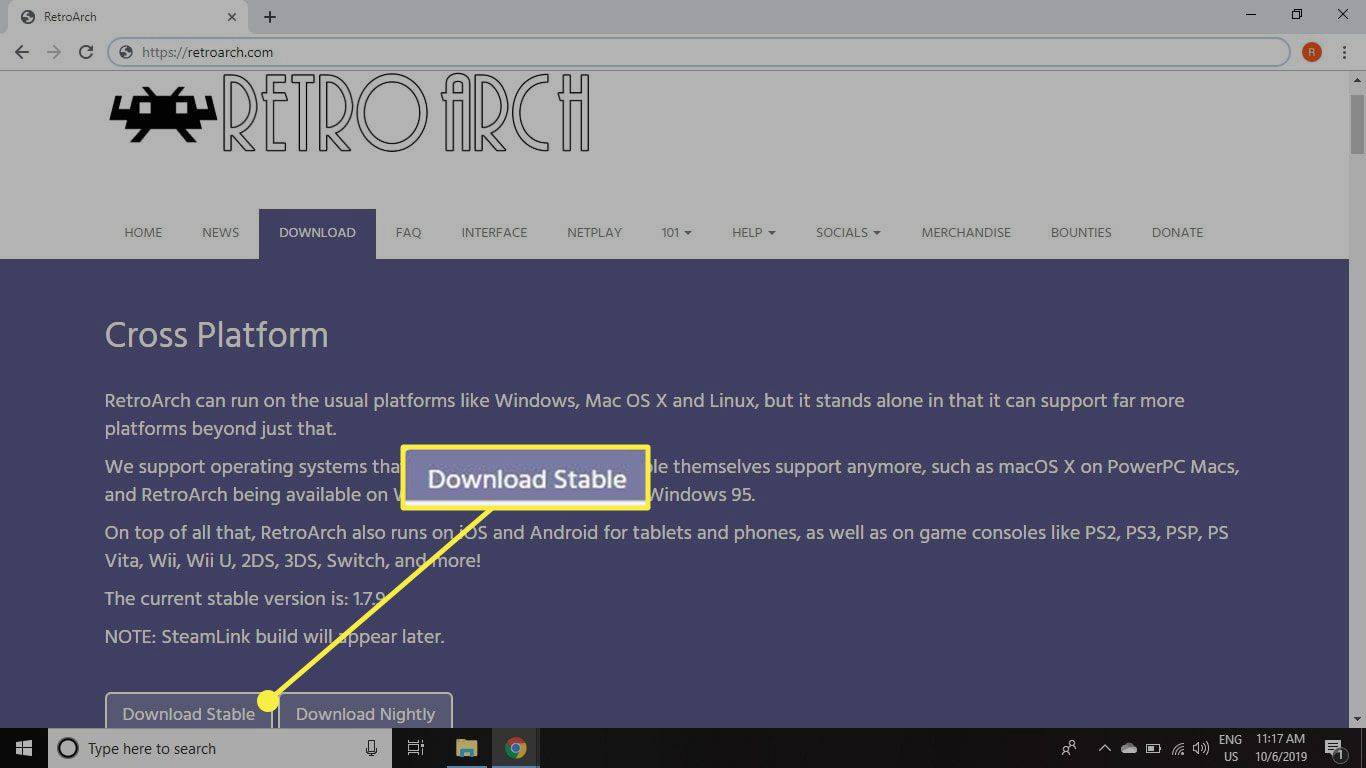
Task: Click the OneDrive cloud tray icon
Action: (x=1129, y=748)
